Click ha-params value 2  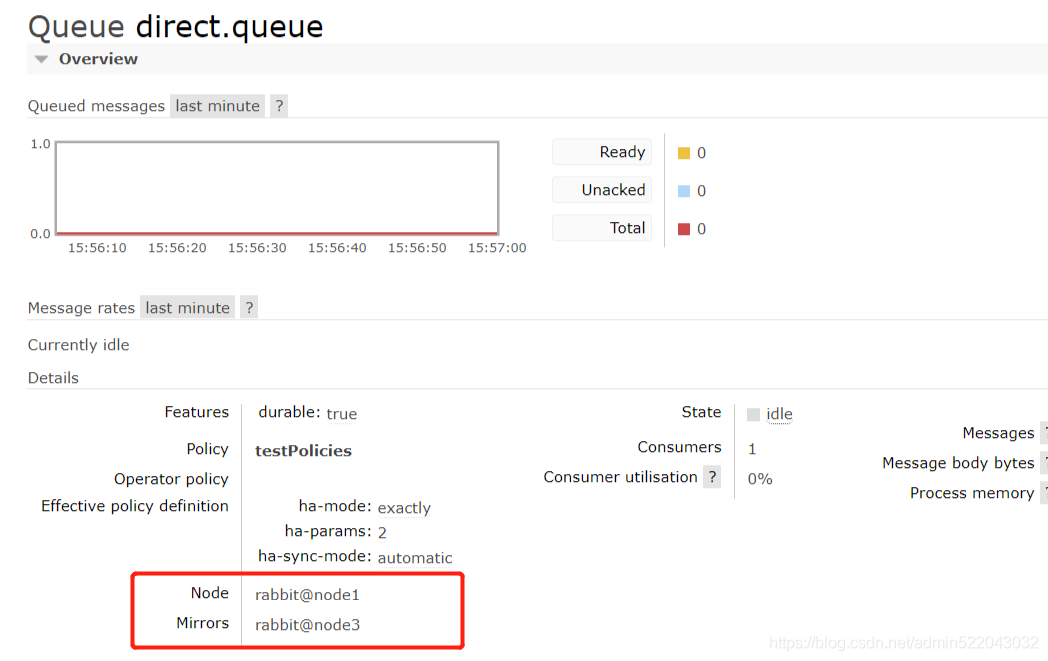click(382, 533)
